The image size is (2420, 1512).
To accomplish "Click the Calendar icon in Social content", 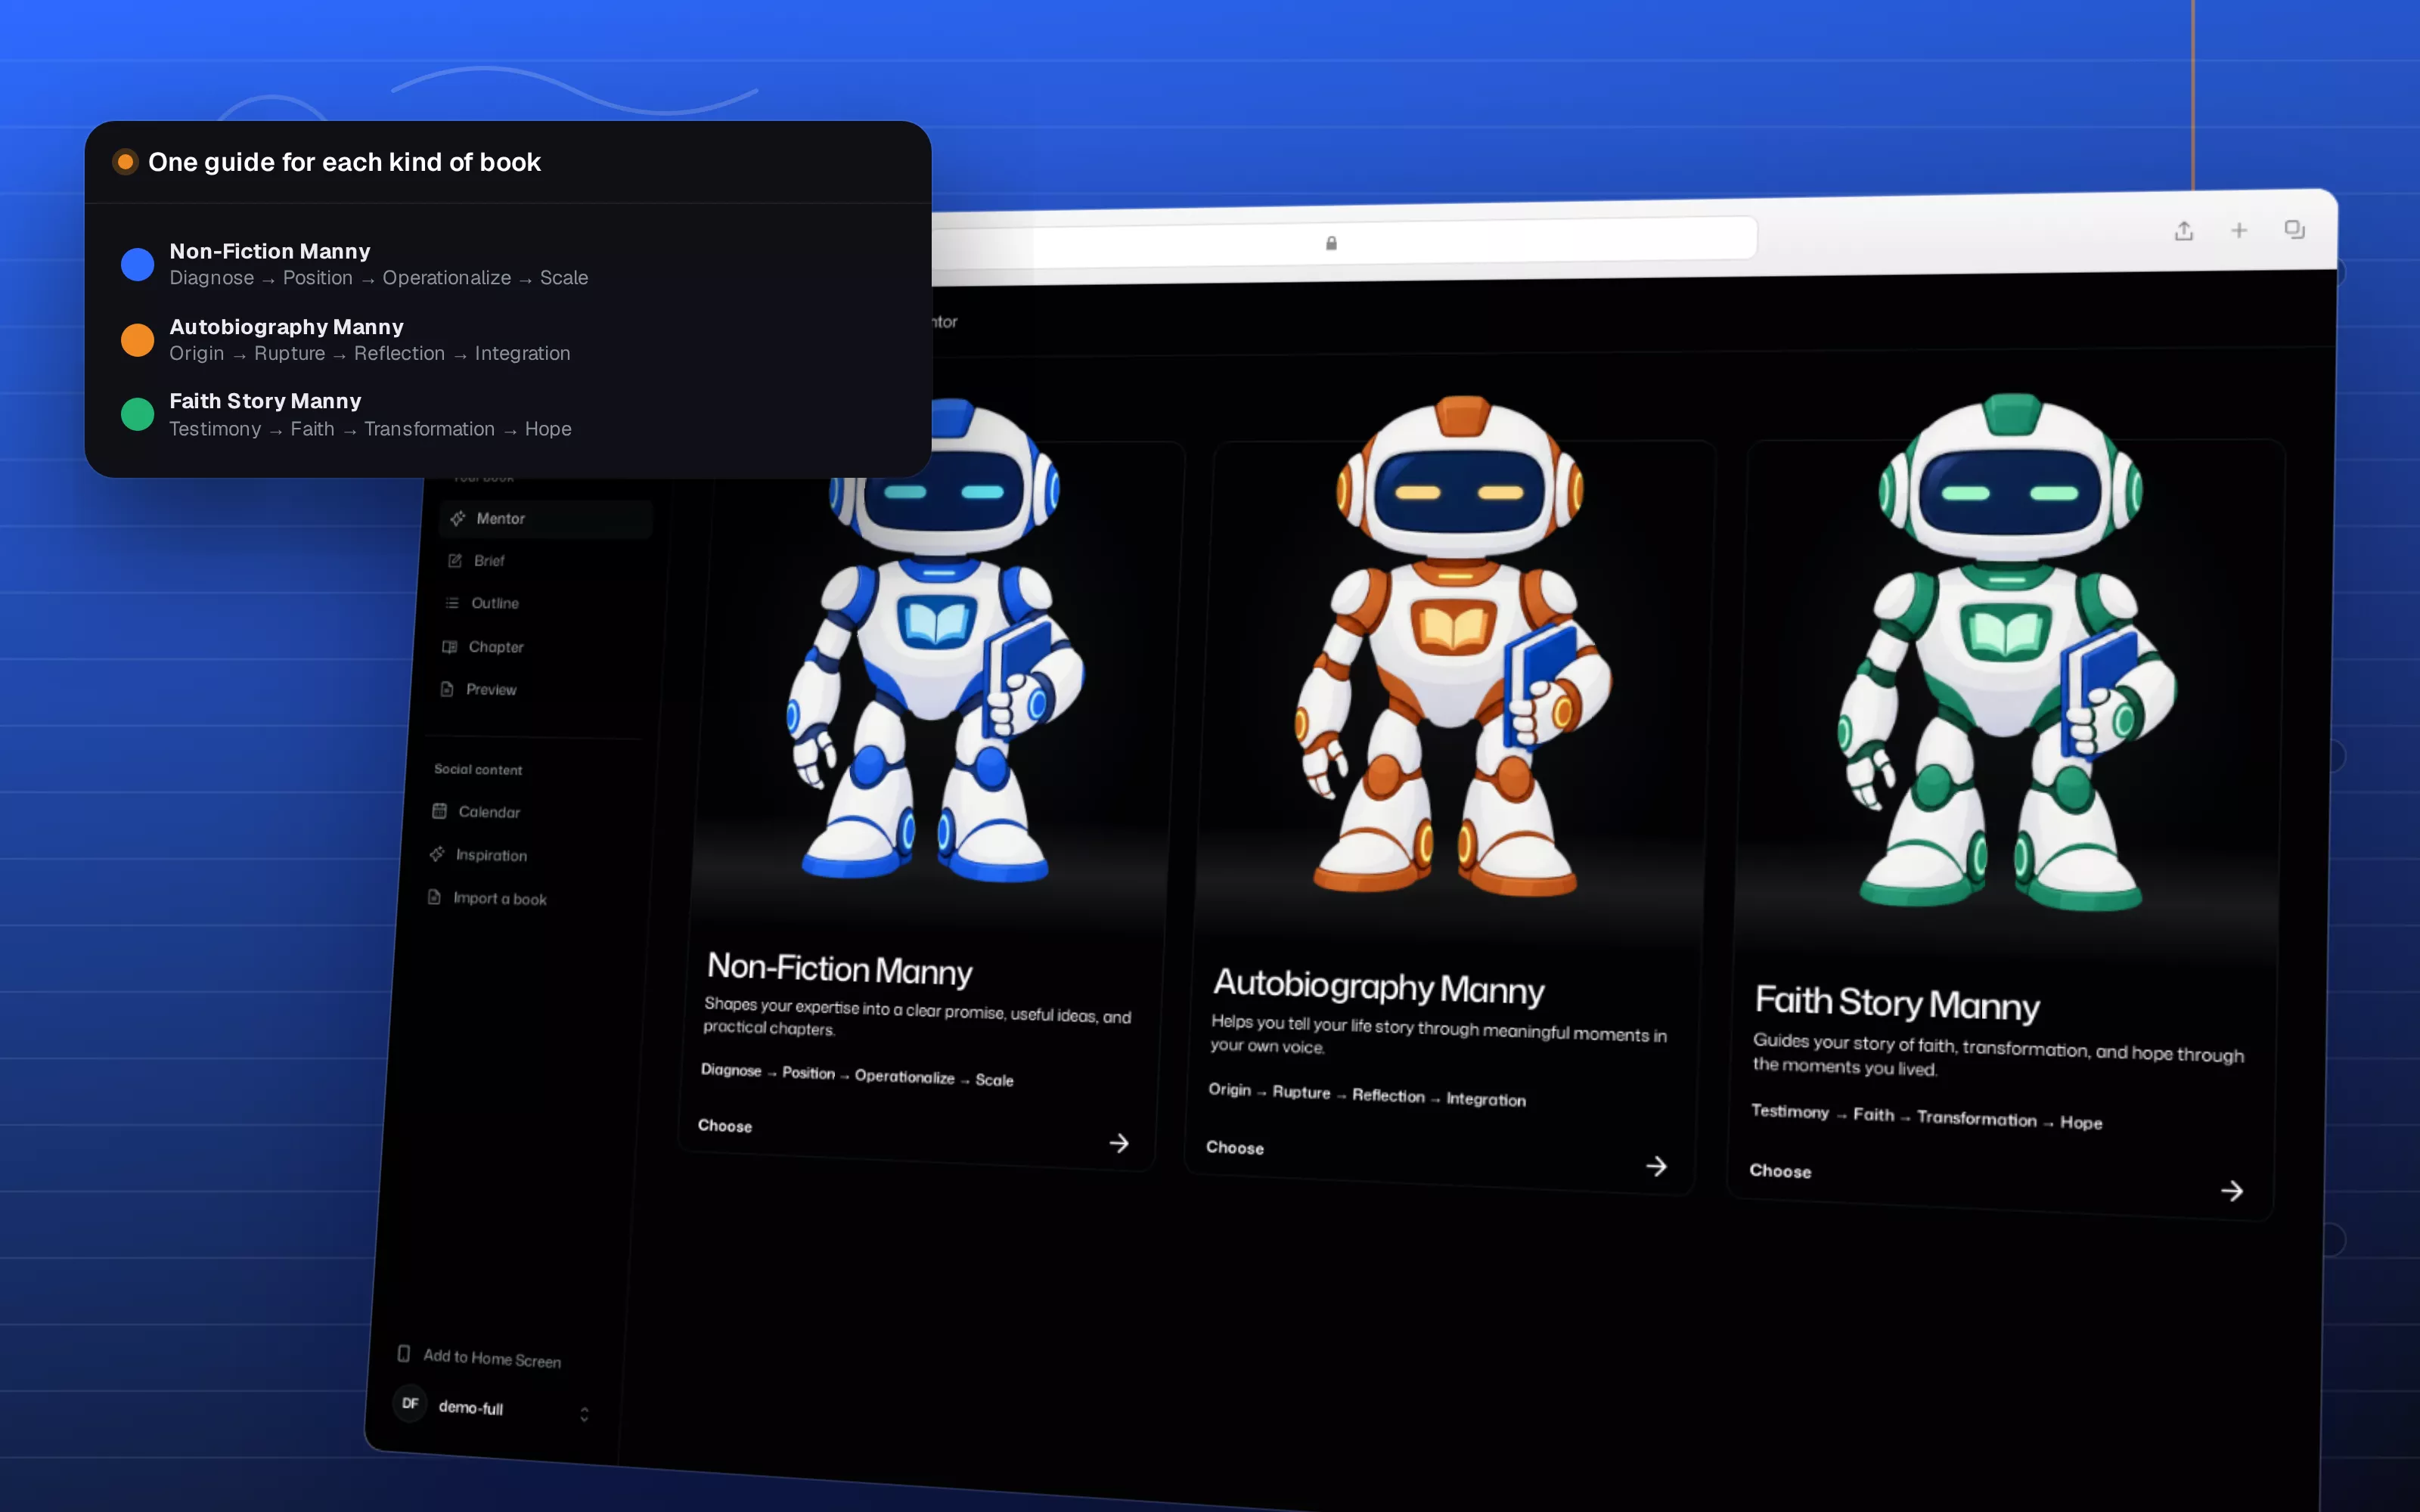I will [x=439, y=811].
